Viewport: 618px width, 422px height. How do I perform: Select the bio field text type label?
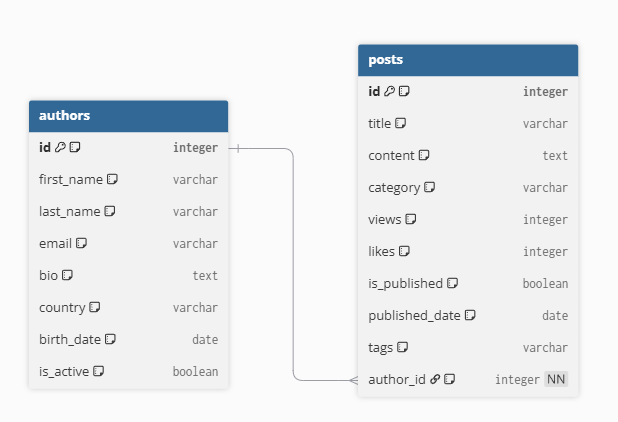(205, 275)
